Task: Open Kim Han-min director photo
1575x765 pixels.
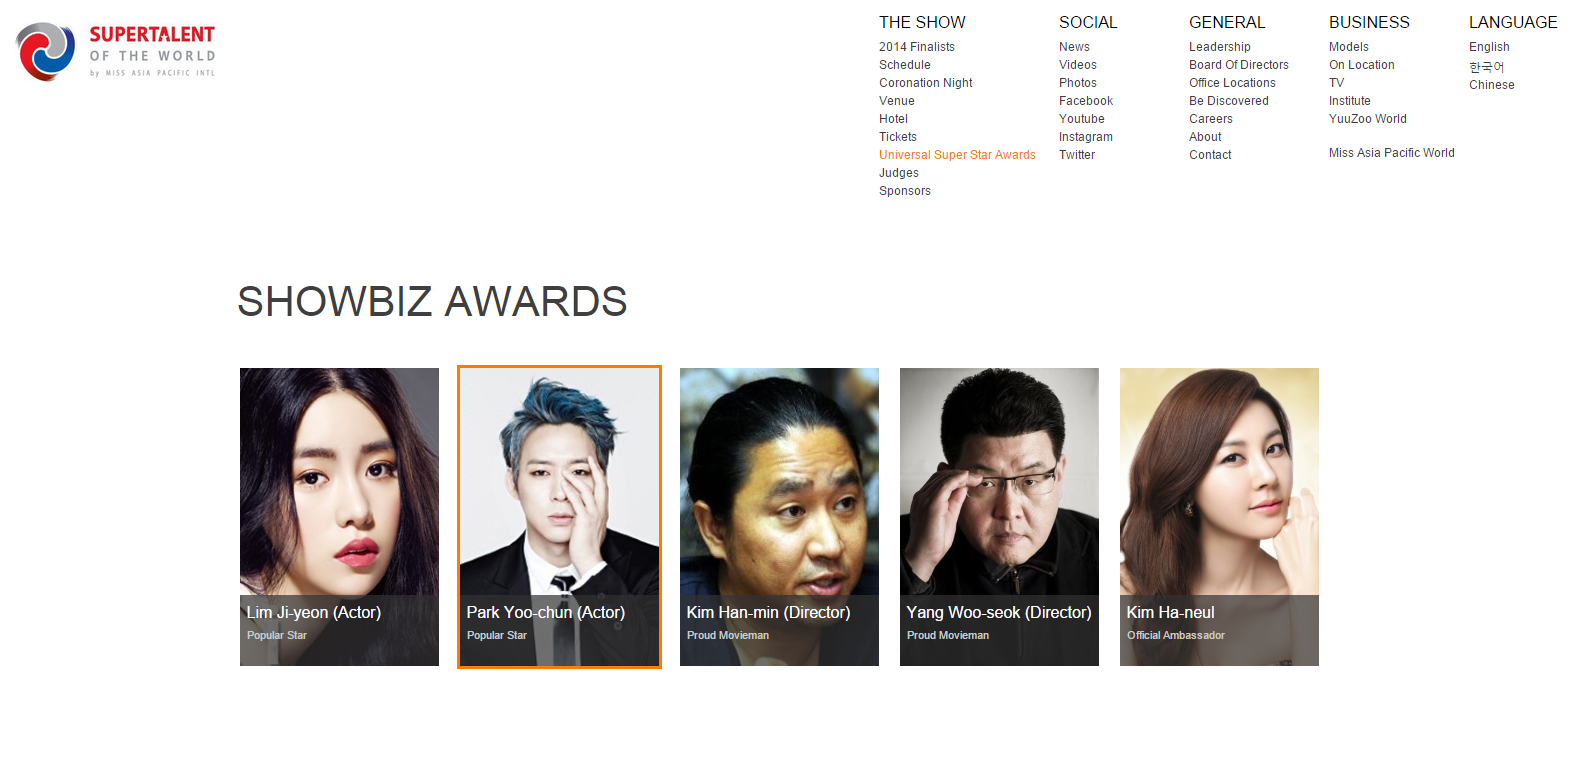Action: 779,517
